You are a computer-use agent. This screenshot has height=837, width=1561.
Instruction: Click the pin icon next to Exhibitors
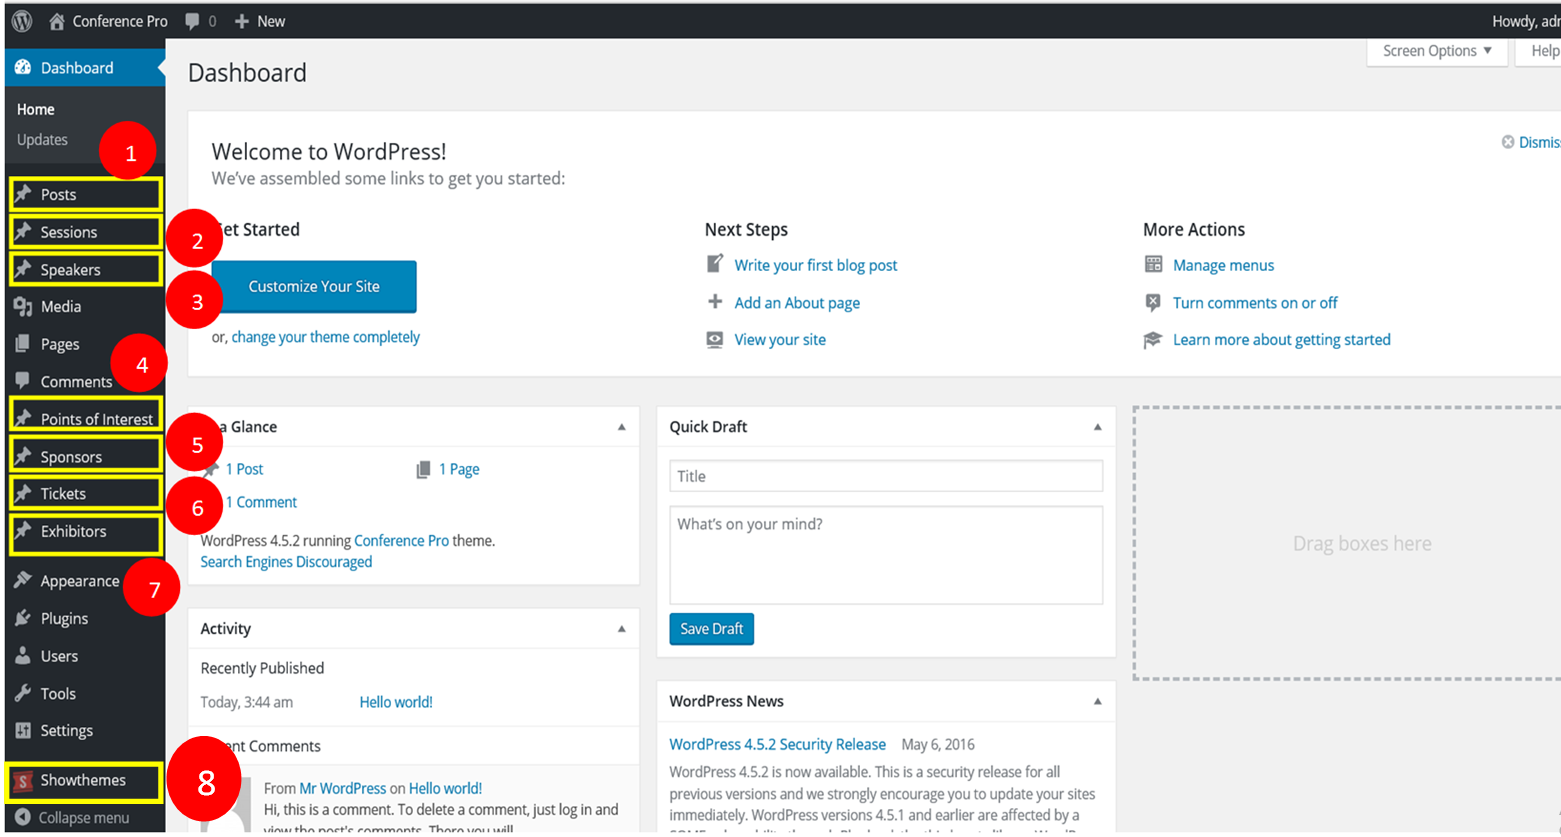click(x=23, y=531)
